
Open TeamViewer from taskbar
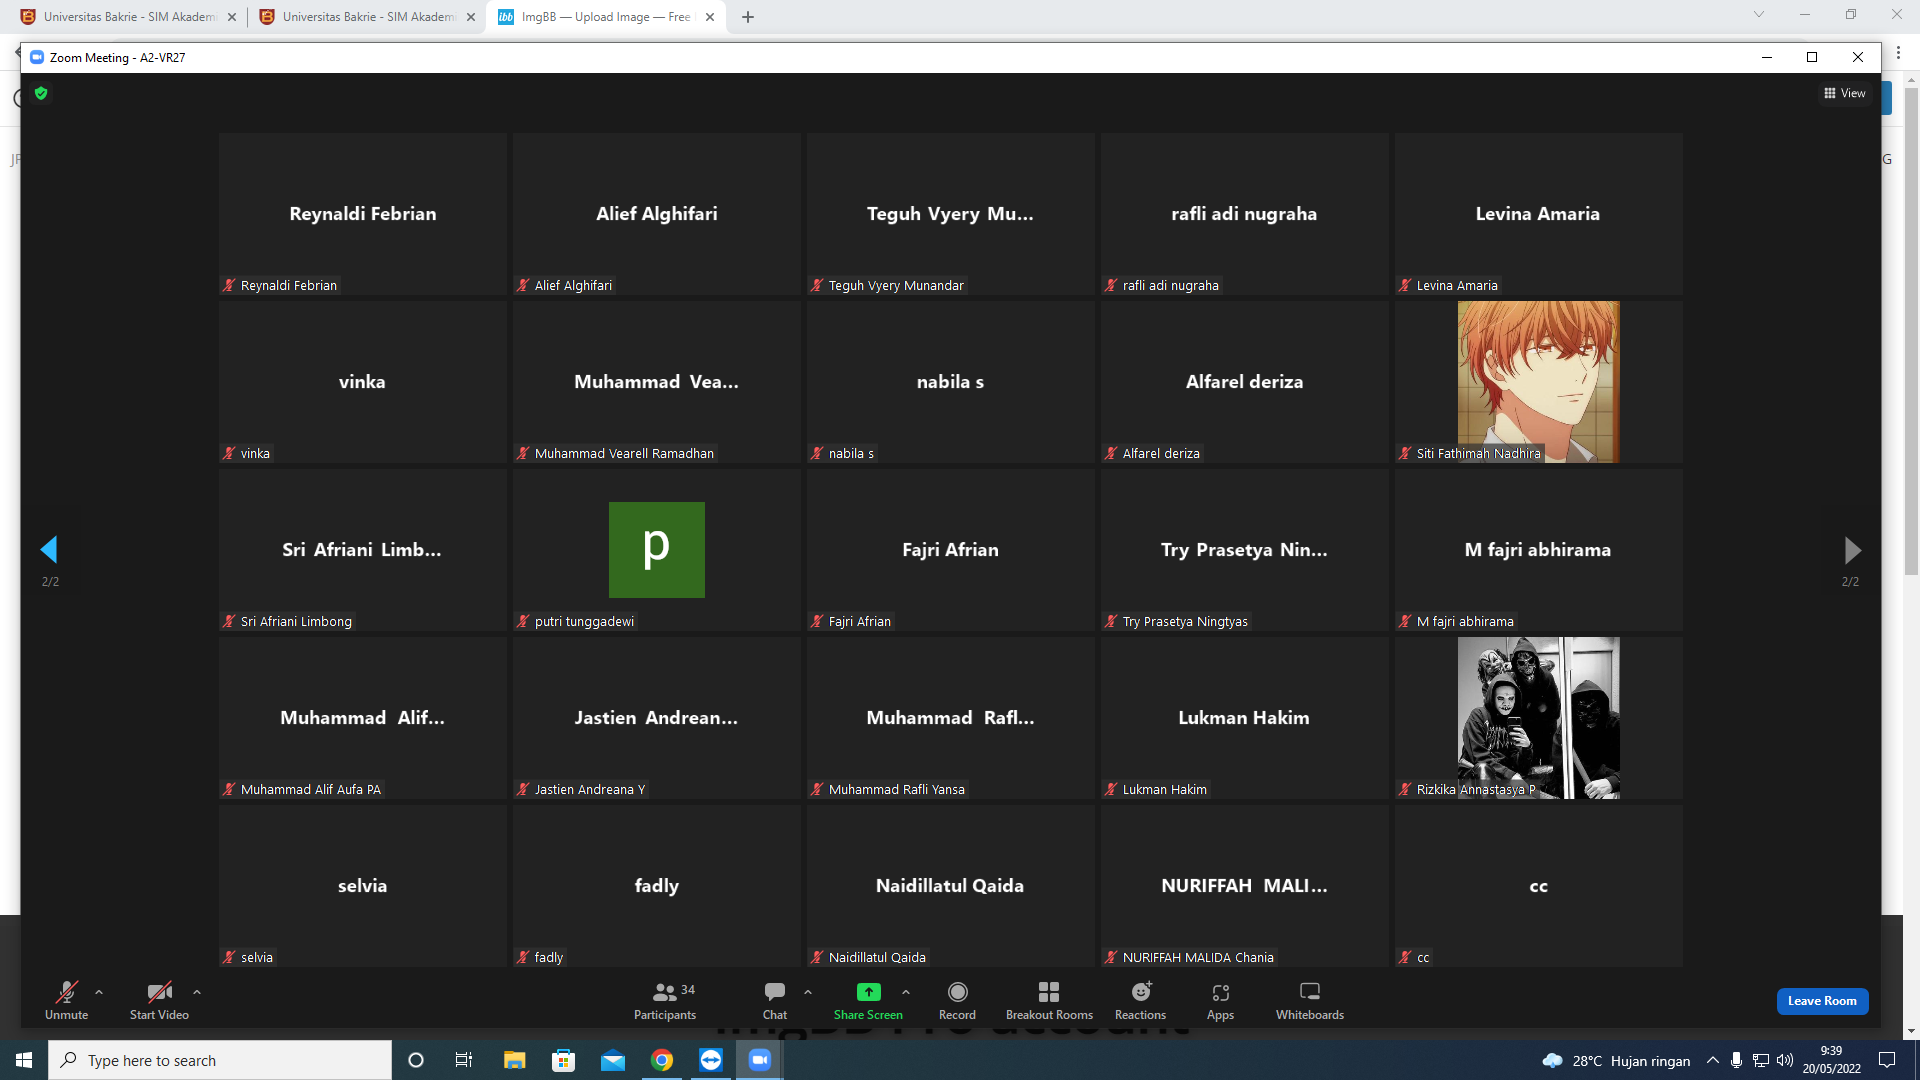pyautogui.click(x=711, y=1060)
